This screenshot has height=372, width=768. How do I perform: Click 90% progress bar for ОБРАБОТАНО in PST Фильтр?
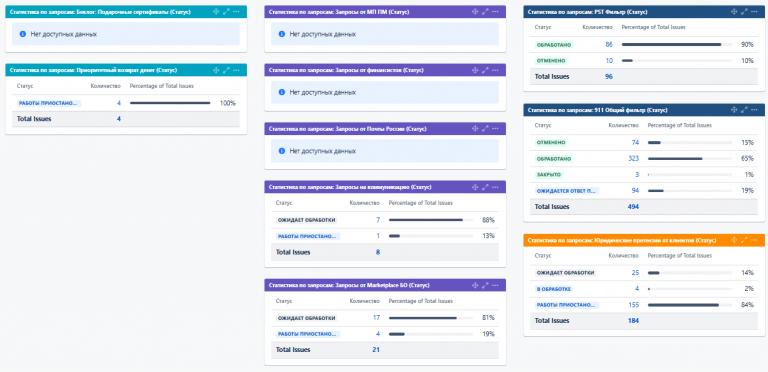pos(676,45)
